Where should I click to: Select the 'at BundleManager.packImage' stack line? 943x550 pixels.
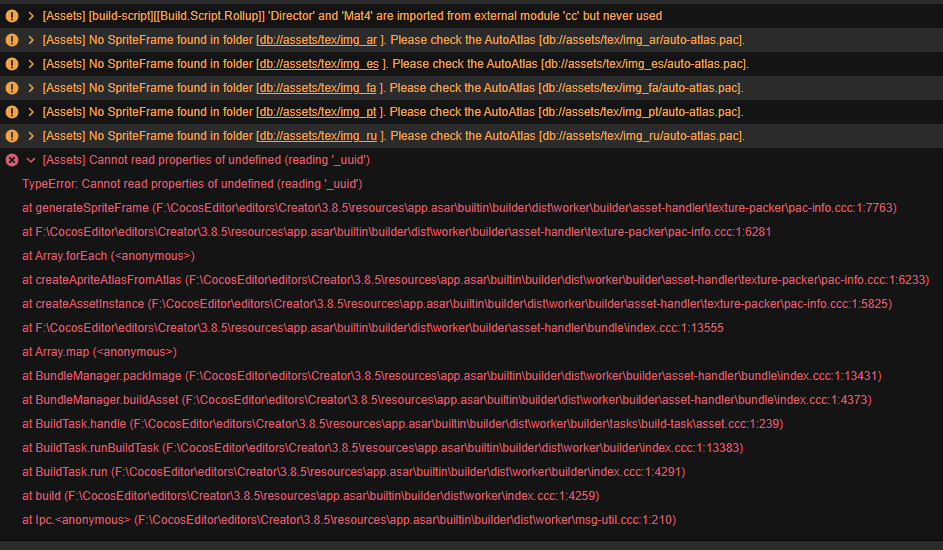coord(452,376)
